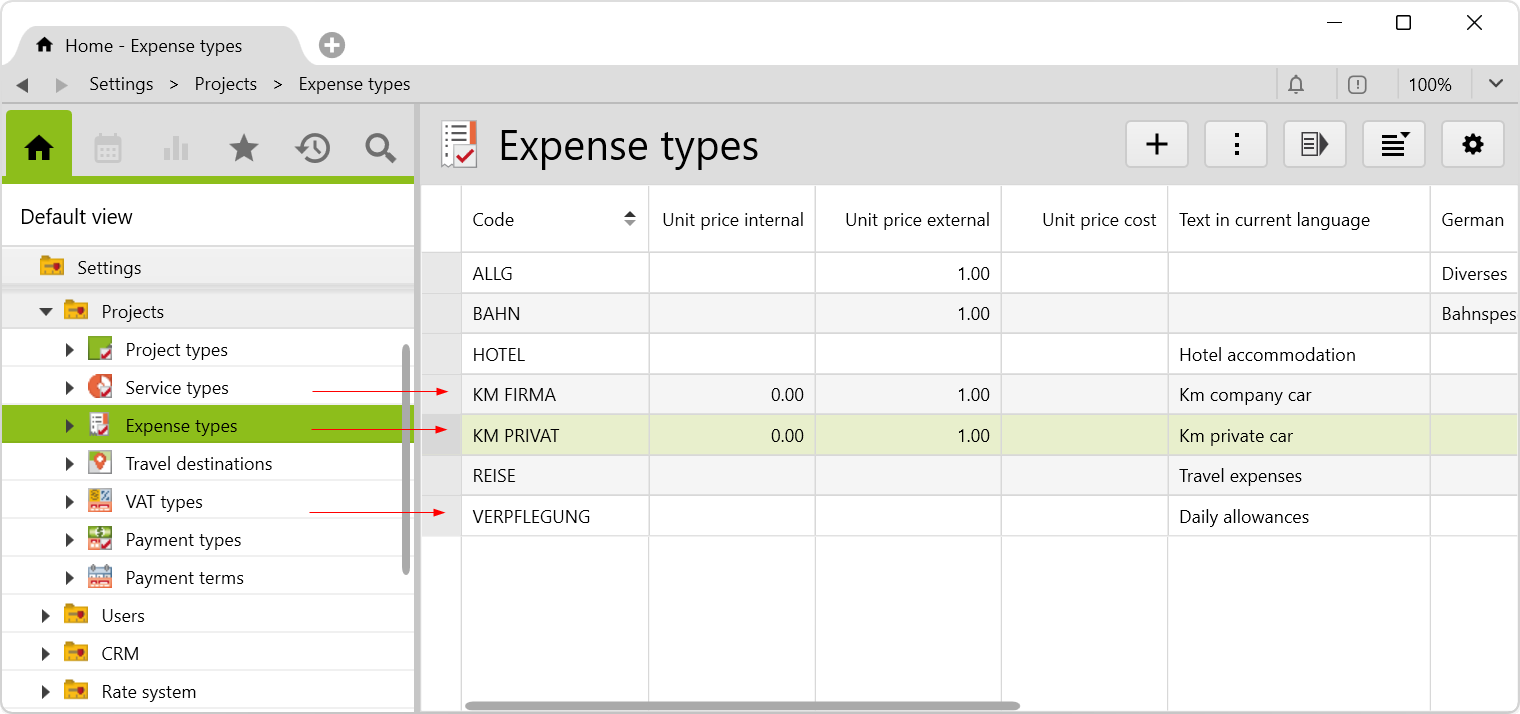Screen dimensions: 1520x714
Task: Select Travel destinations in the tree
Action: coord(198,464)
